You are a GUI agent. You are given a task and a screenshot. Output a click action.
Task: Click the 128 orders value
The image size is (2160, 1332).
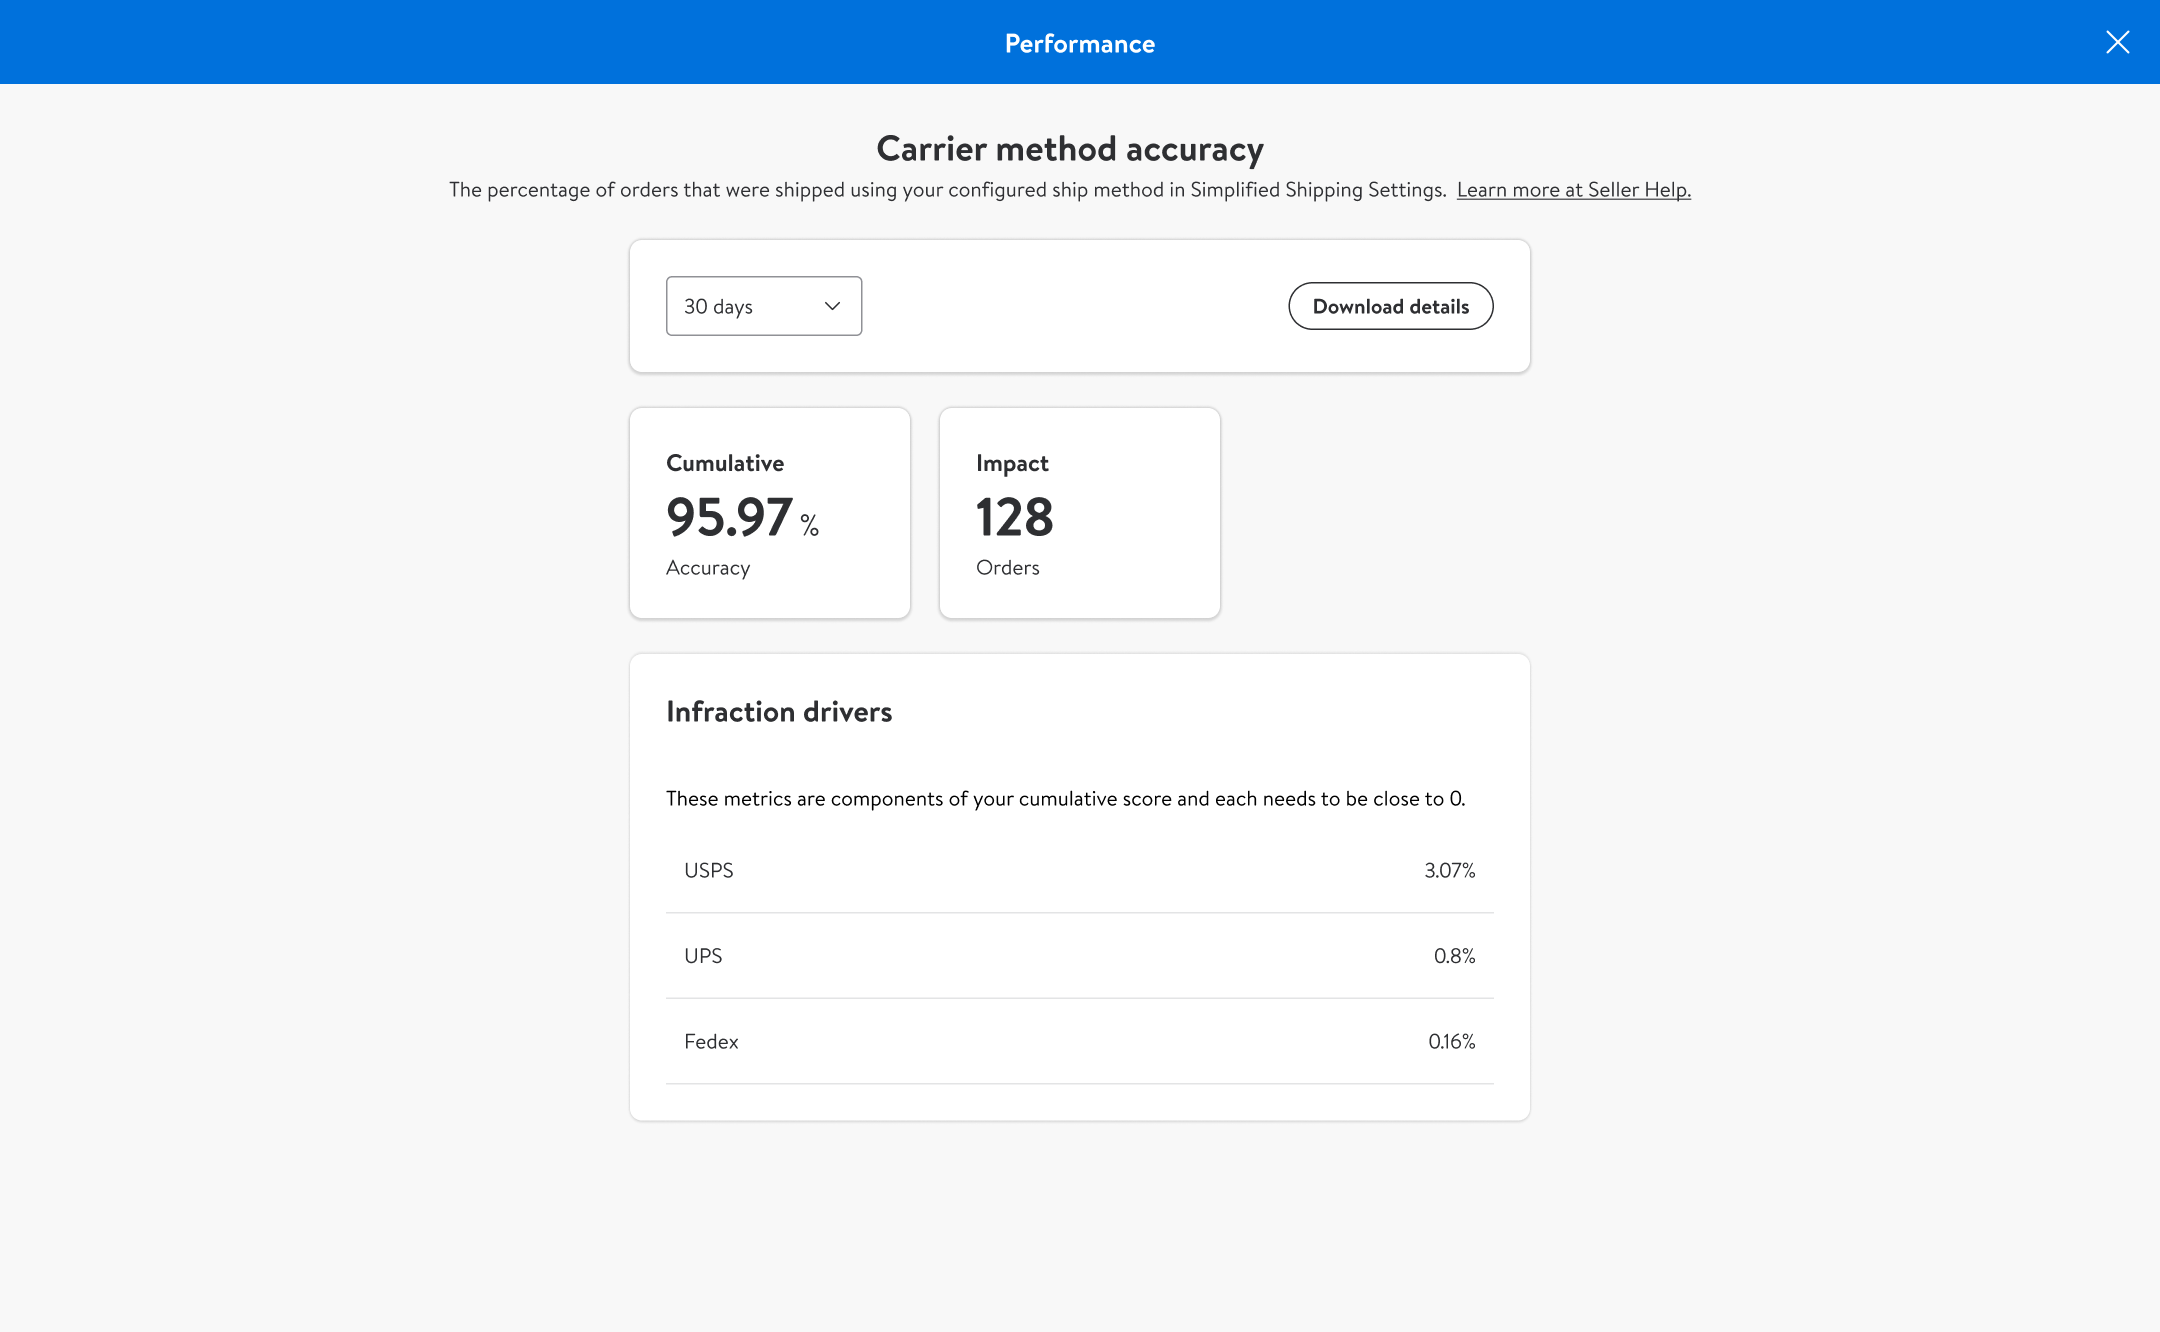(x=1014, y=518)
